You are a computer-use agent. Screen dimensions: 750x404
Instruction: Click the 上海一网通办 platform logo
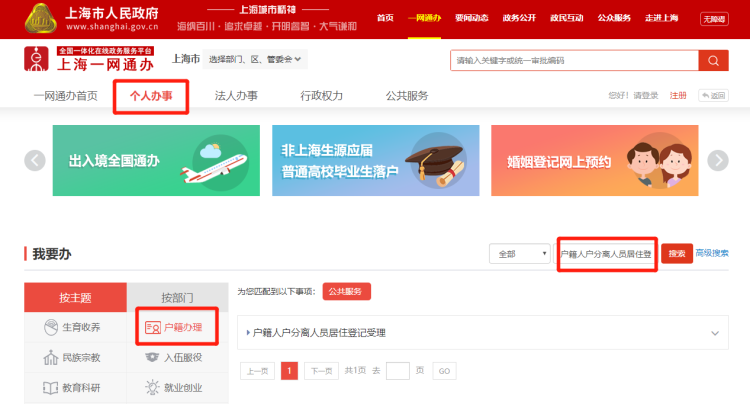89,60
